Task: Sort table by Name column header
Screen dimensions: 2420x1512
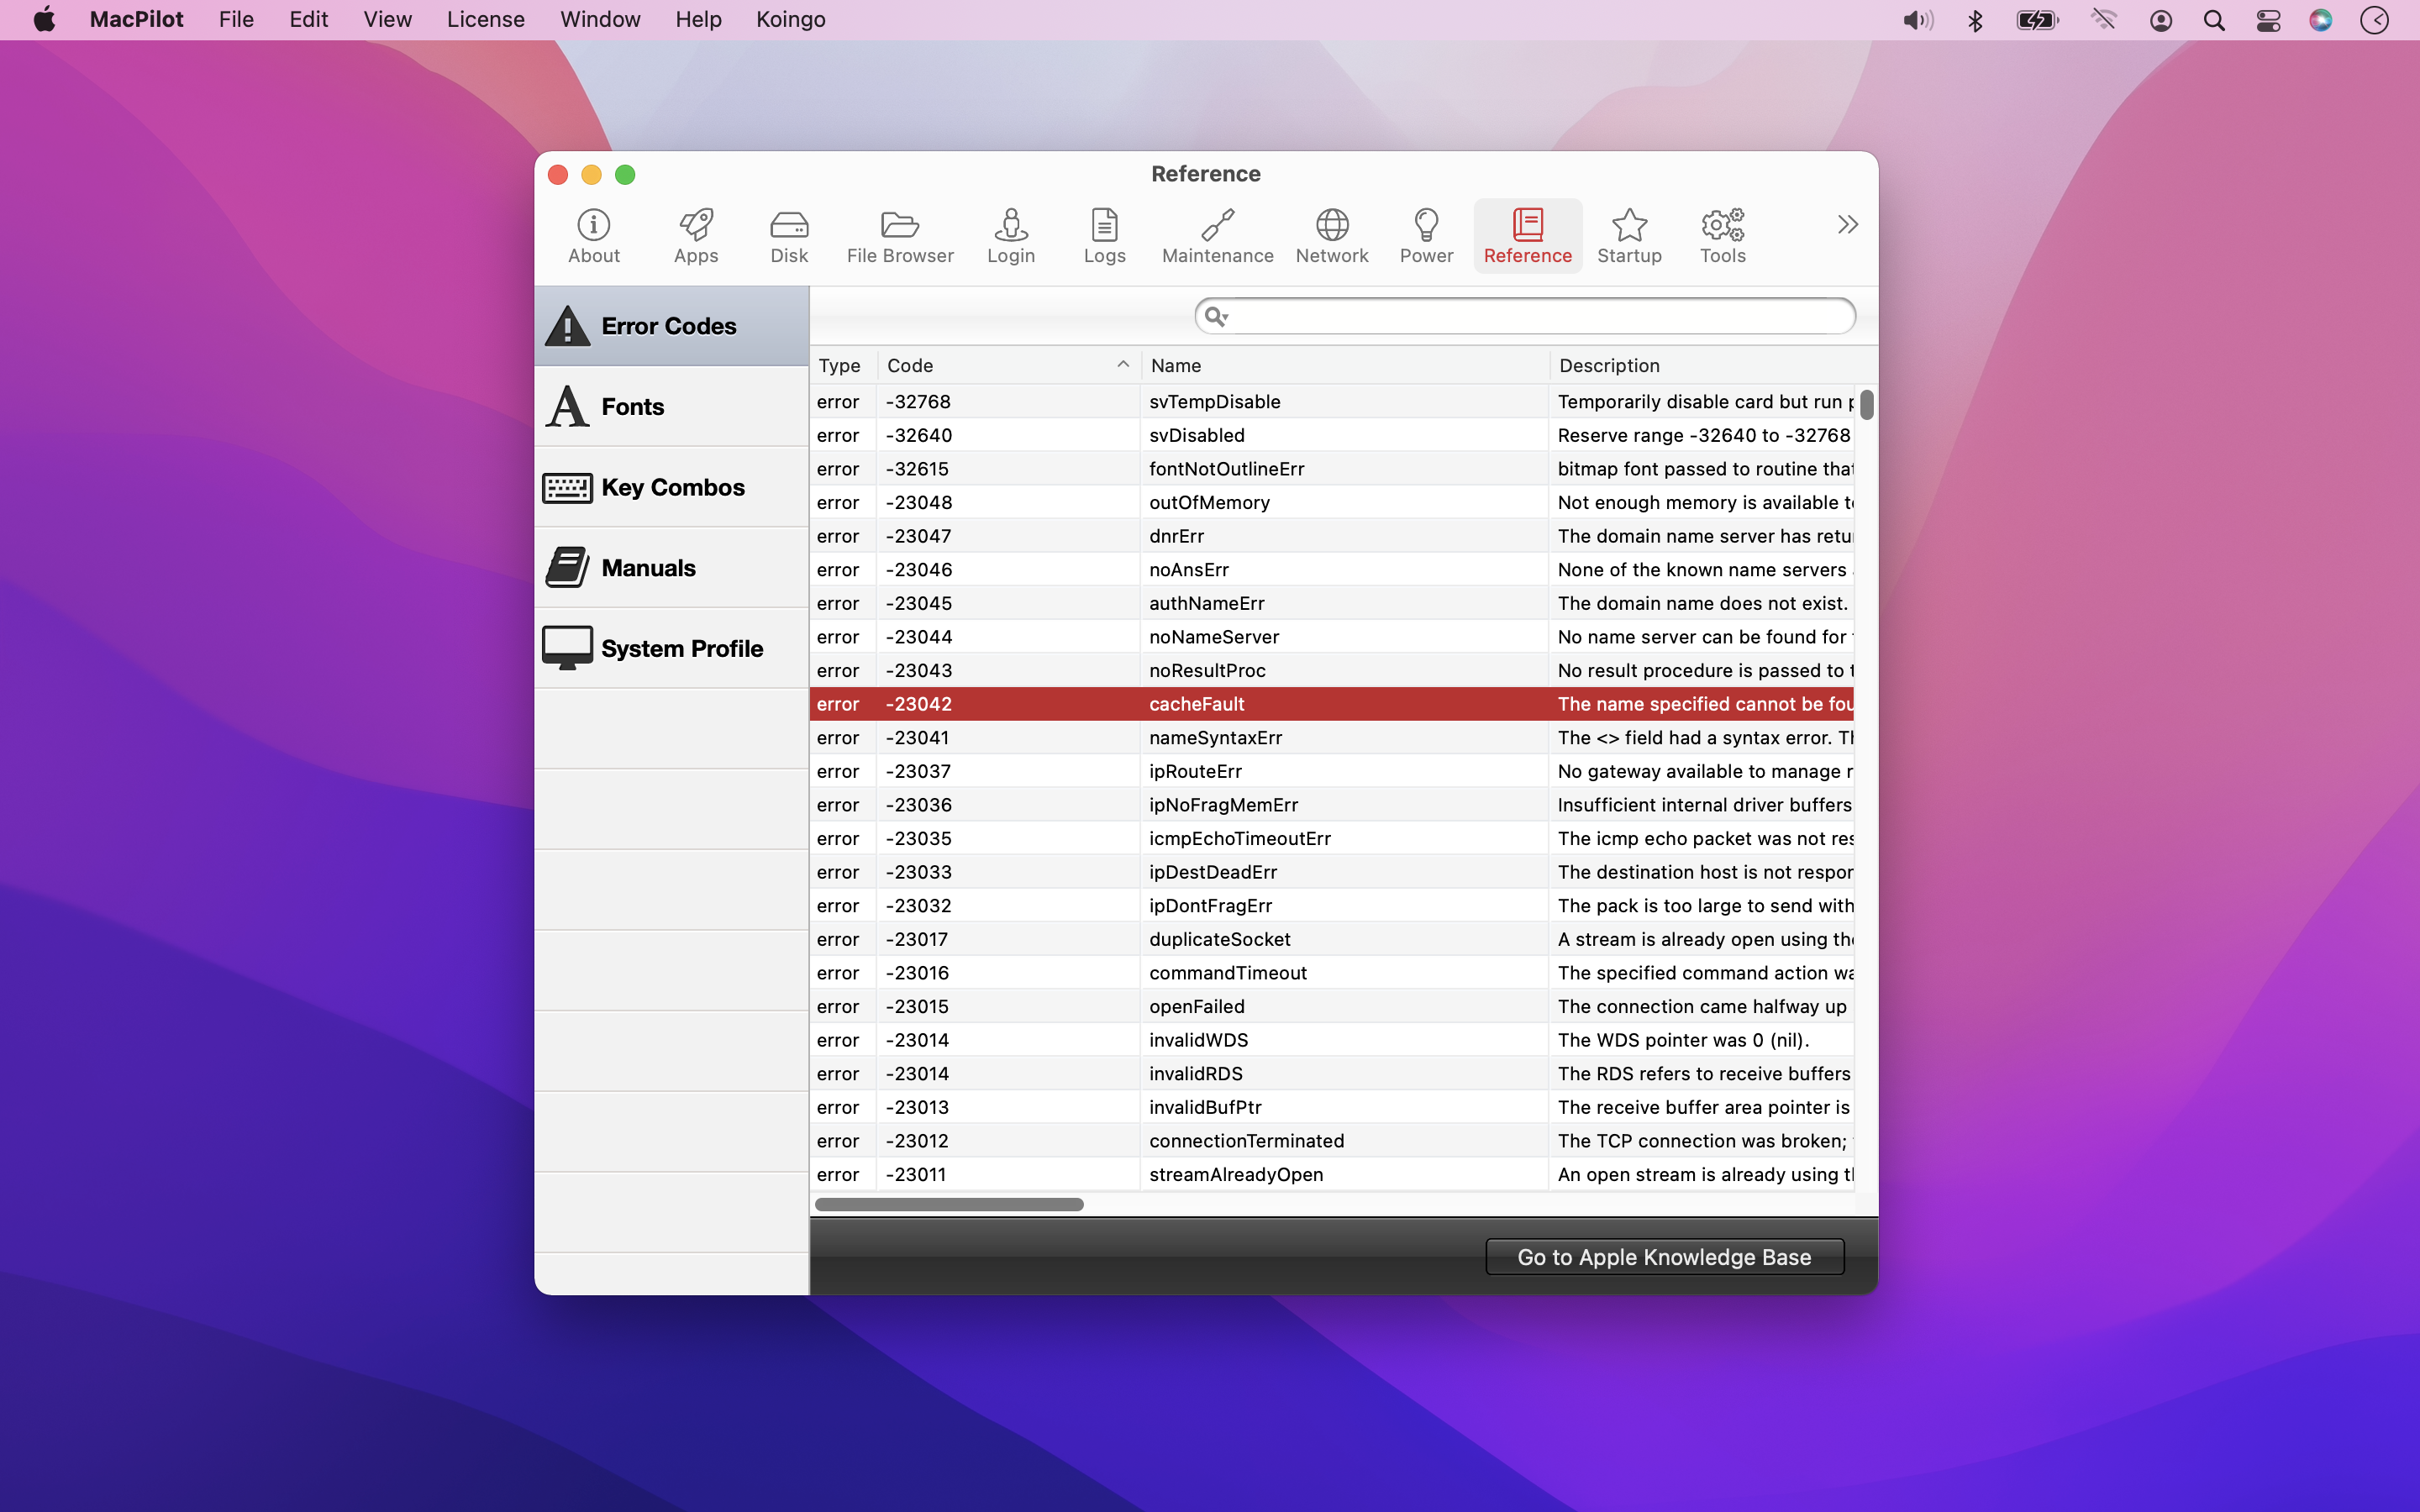Action: pyautogui.click(x=1344, y=366)
